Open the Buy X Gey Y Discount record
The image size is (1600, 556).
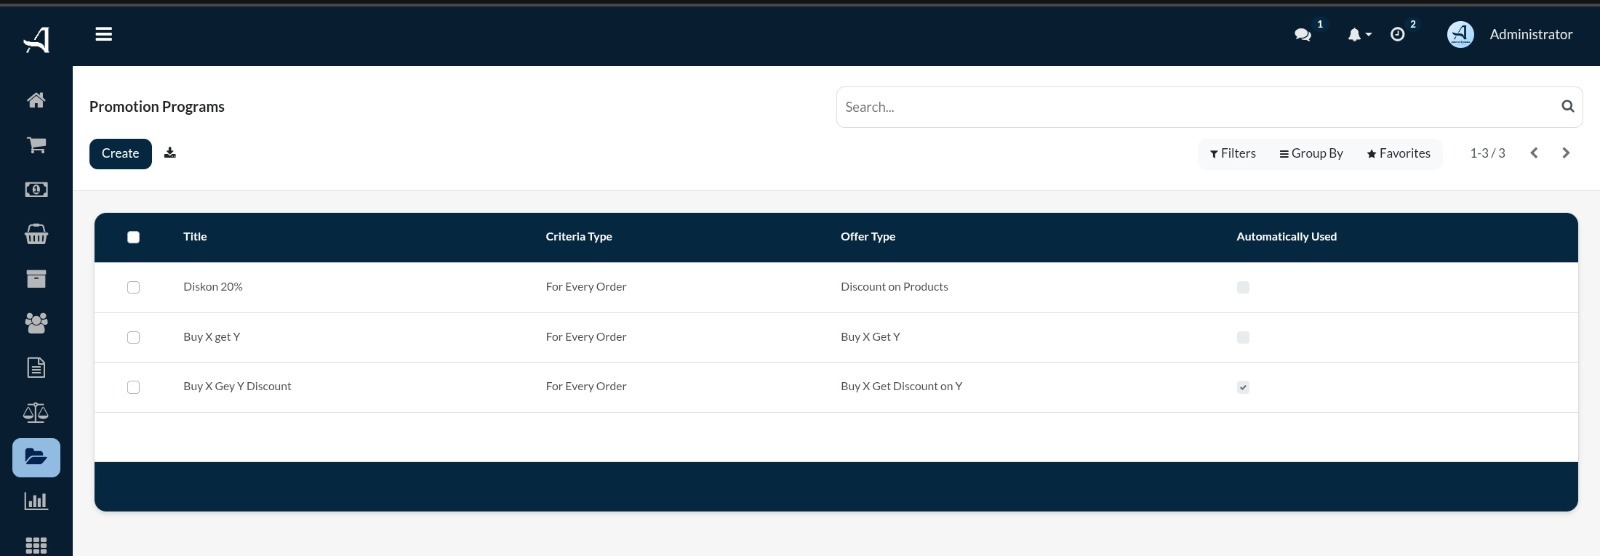point(237,386)
